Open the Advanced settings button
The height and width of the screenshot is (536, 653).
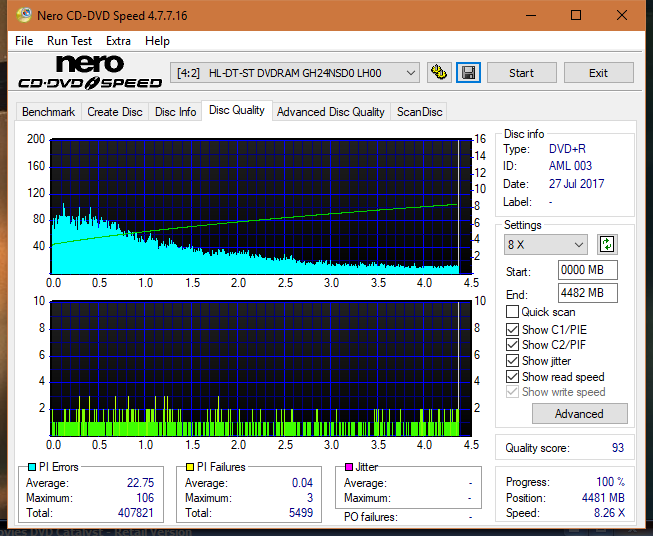click(x=579, y=414)
